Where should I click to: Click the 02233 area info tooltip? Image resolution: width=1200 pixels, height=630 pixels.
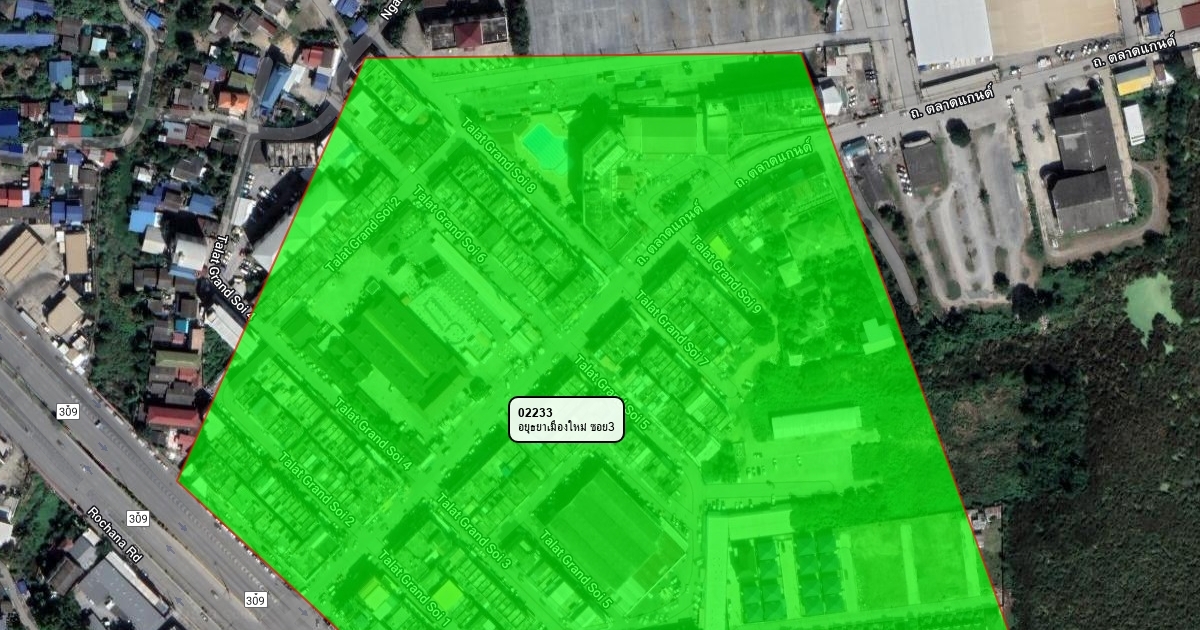point(566,420)
